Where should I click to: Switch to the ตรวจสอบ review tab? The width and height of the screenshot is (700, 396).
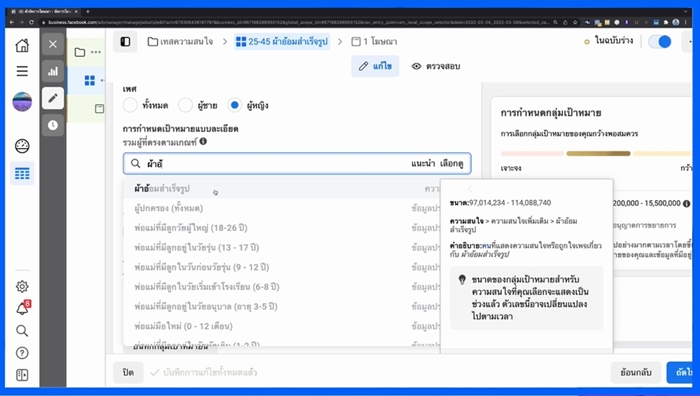pyautogui.click(x=436, y=66)
